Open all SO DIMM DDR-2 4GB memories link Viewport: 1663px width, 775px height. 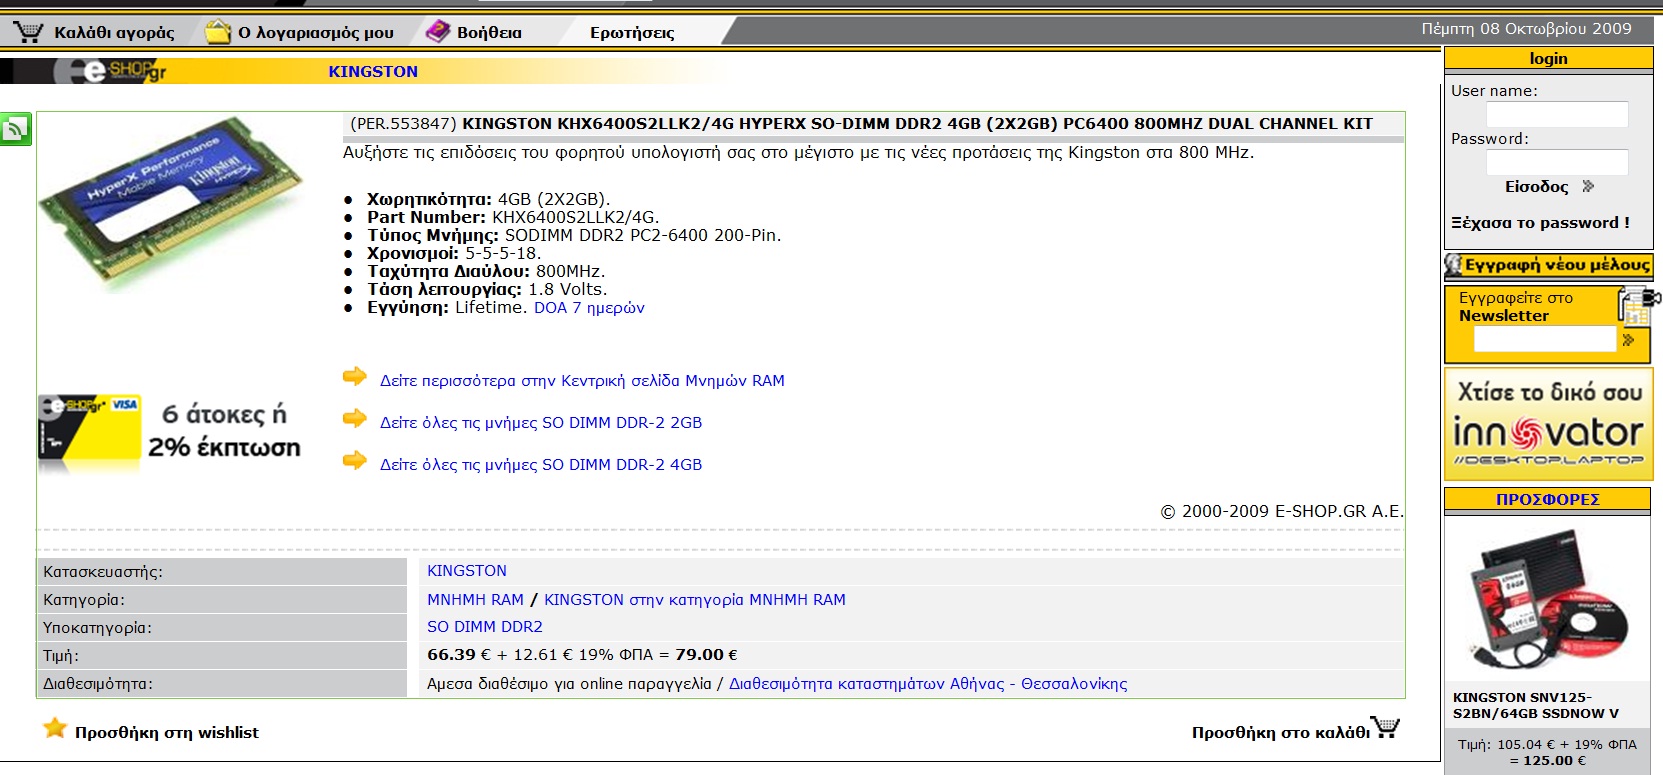coord(541,465)
